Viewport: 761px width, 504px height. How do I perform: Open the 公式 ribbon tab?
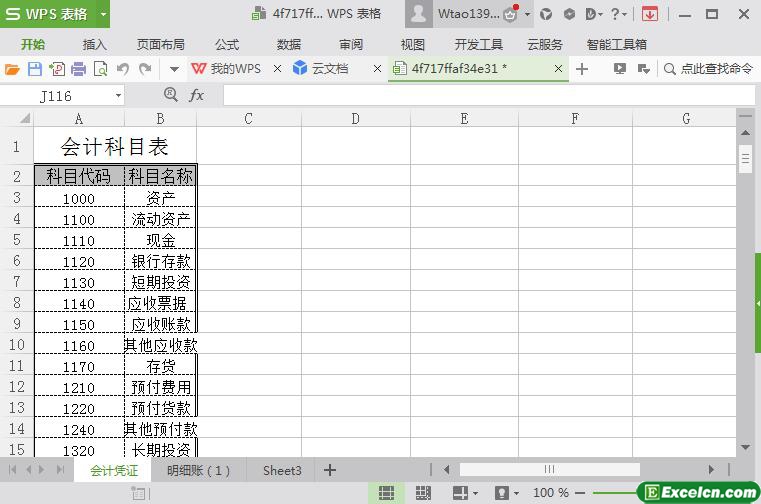pos(227,45)
